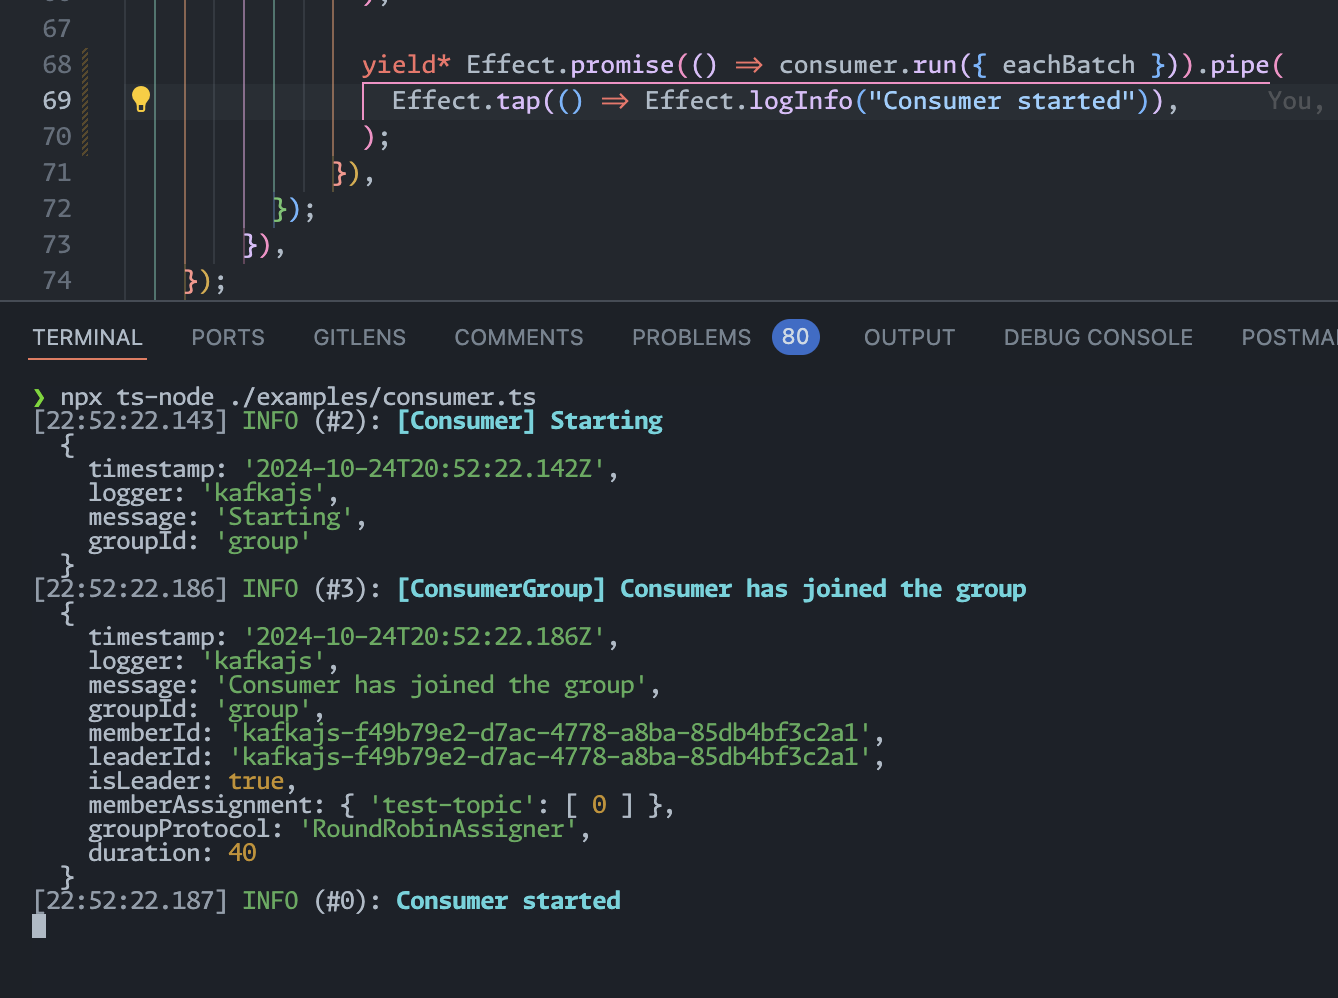Click the '[22:52:22.187]' log timestamp
The width and height of the screenshot is (1338, 998).
click(131, 901)
